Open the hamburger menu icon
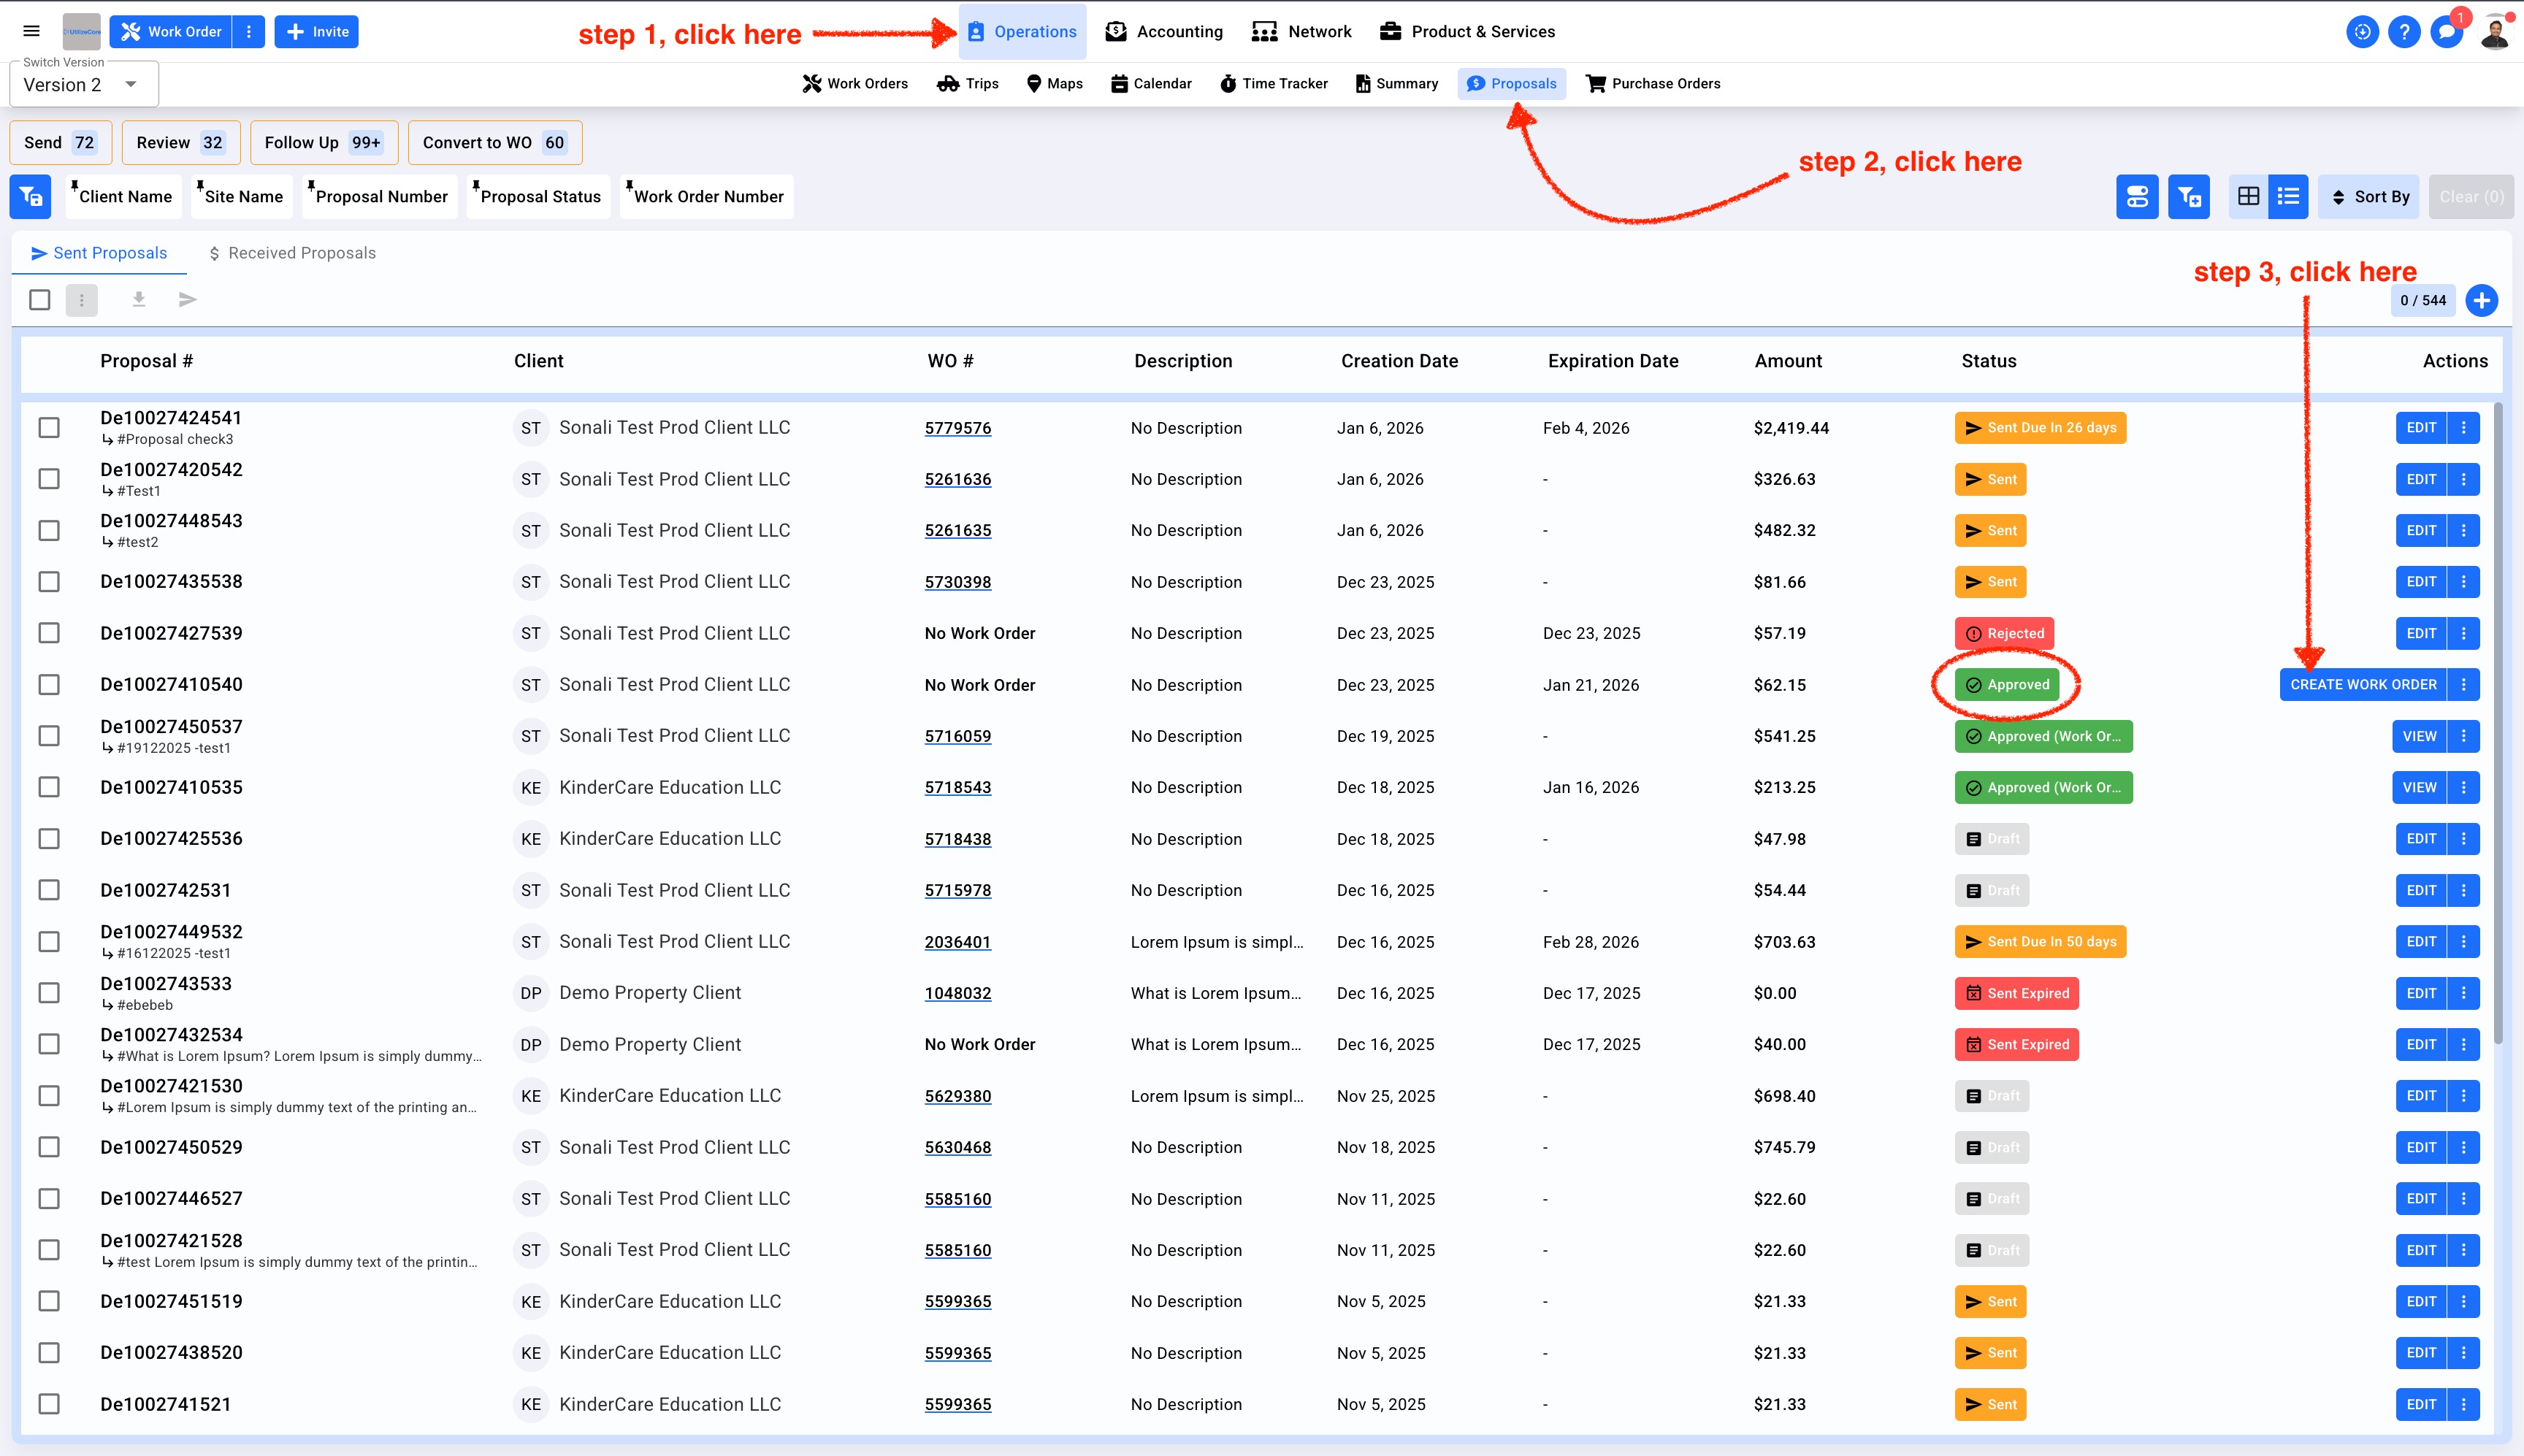 coord(31,31)
